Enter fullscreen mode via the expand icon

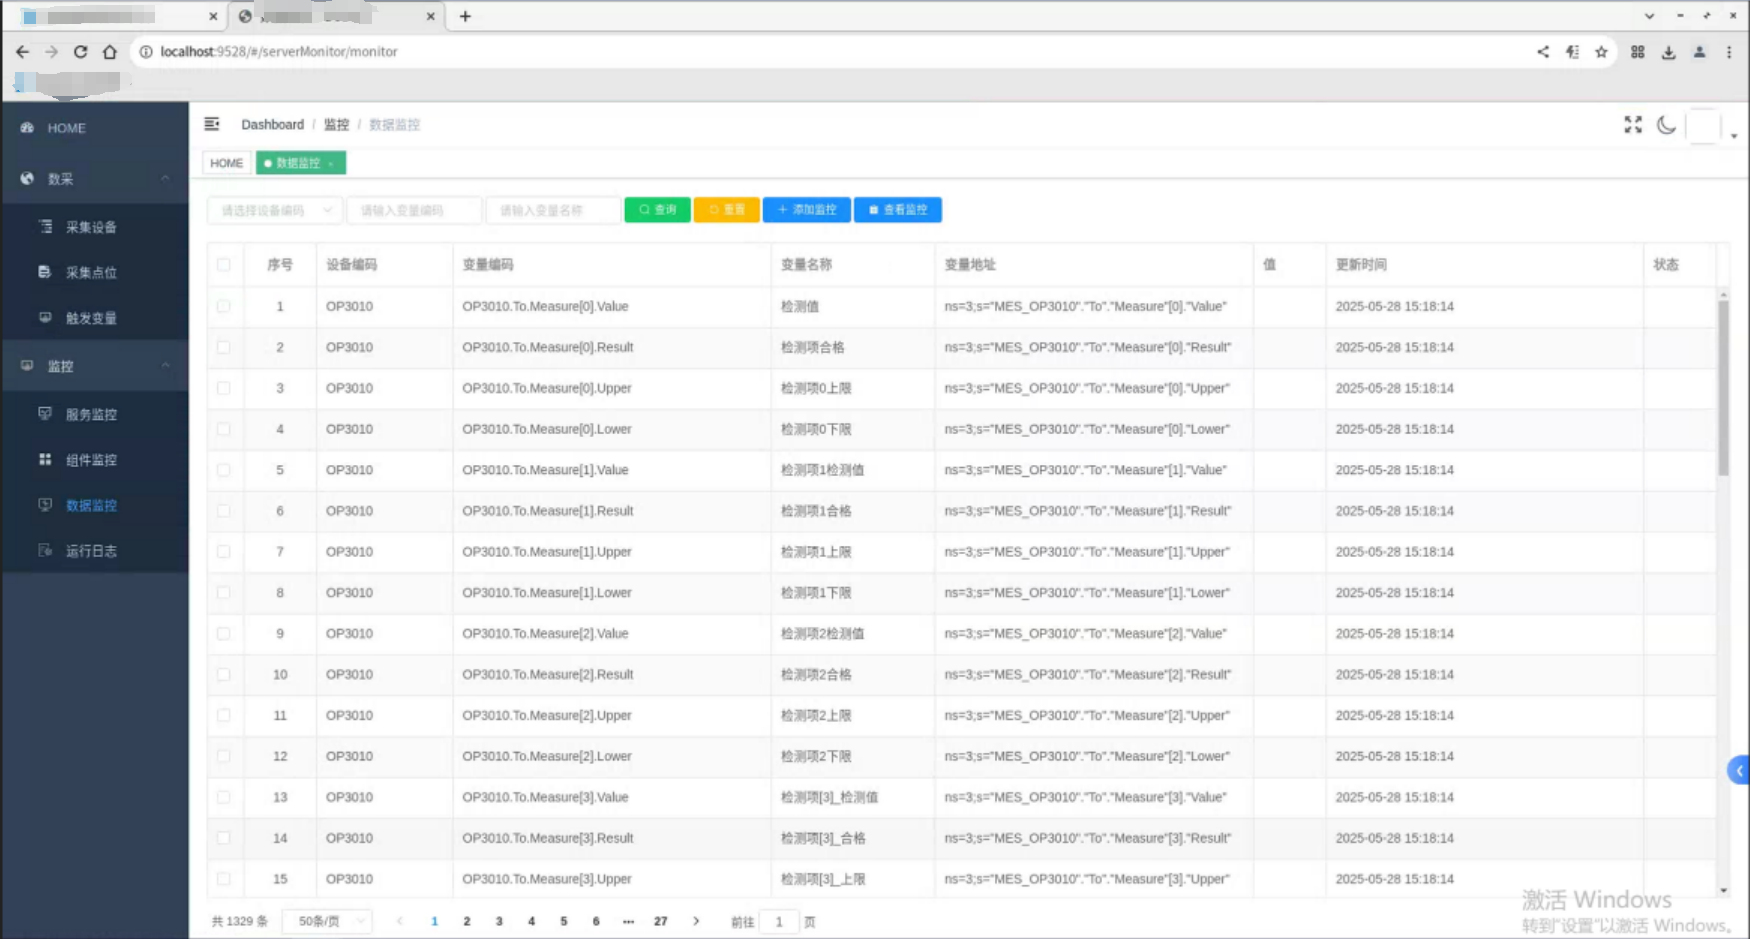point(1633,124)
